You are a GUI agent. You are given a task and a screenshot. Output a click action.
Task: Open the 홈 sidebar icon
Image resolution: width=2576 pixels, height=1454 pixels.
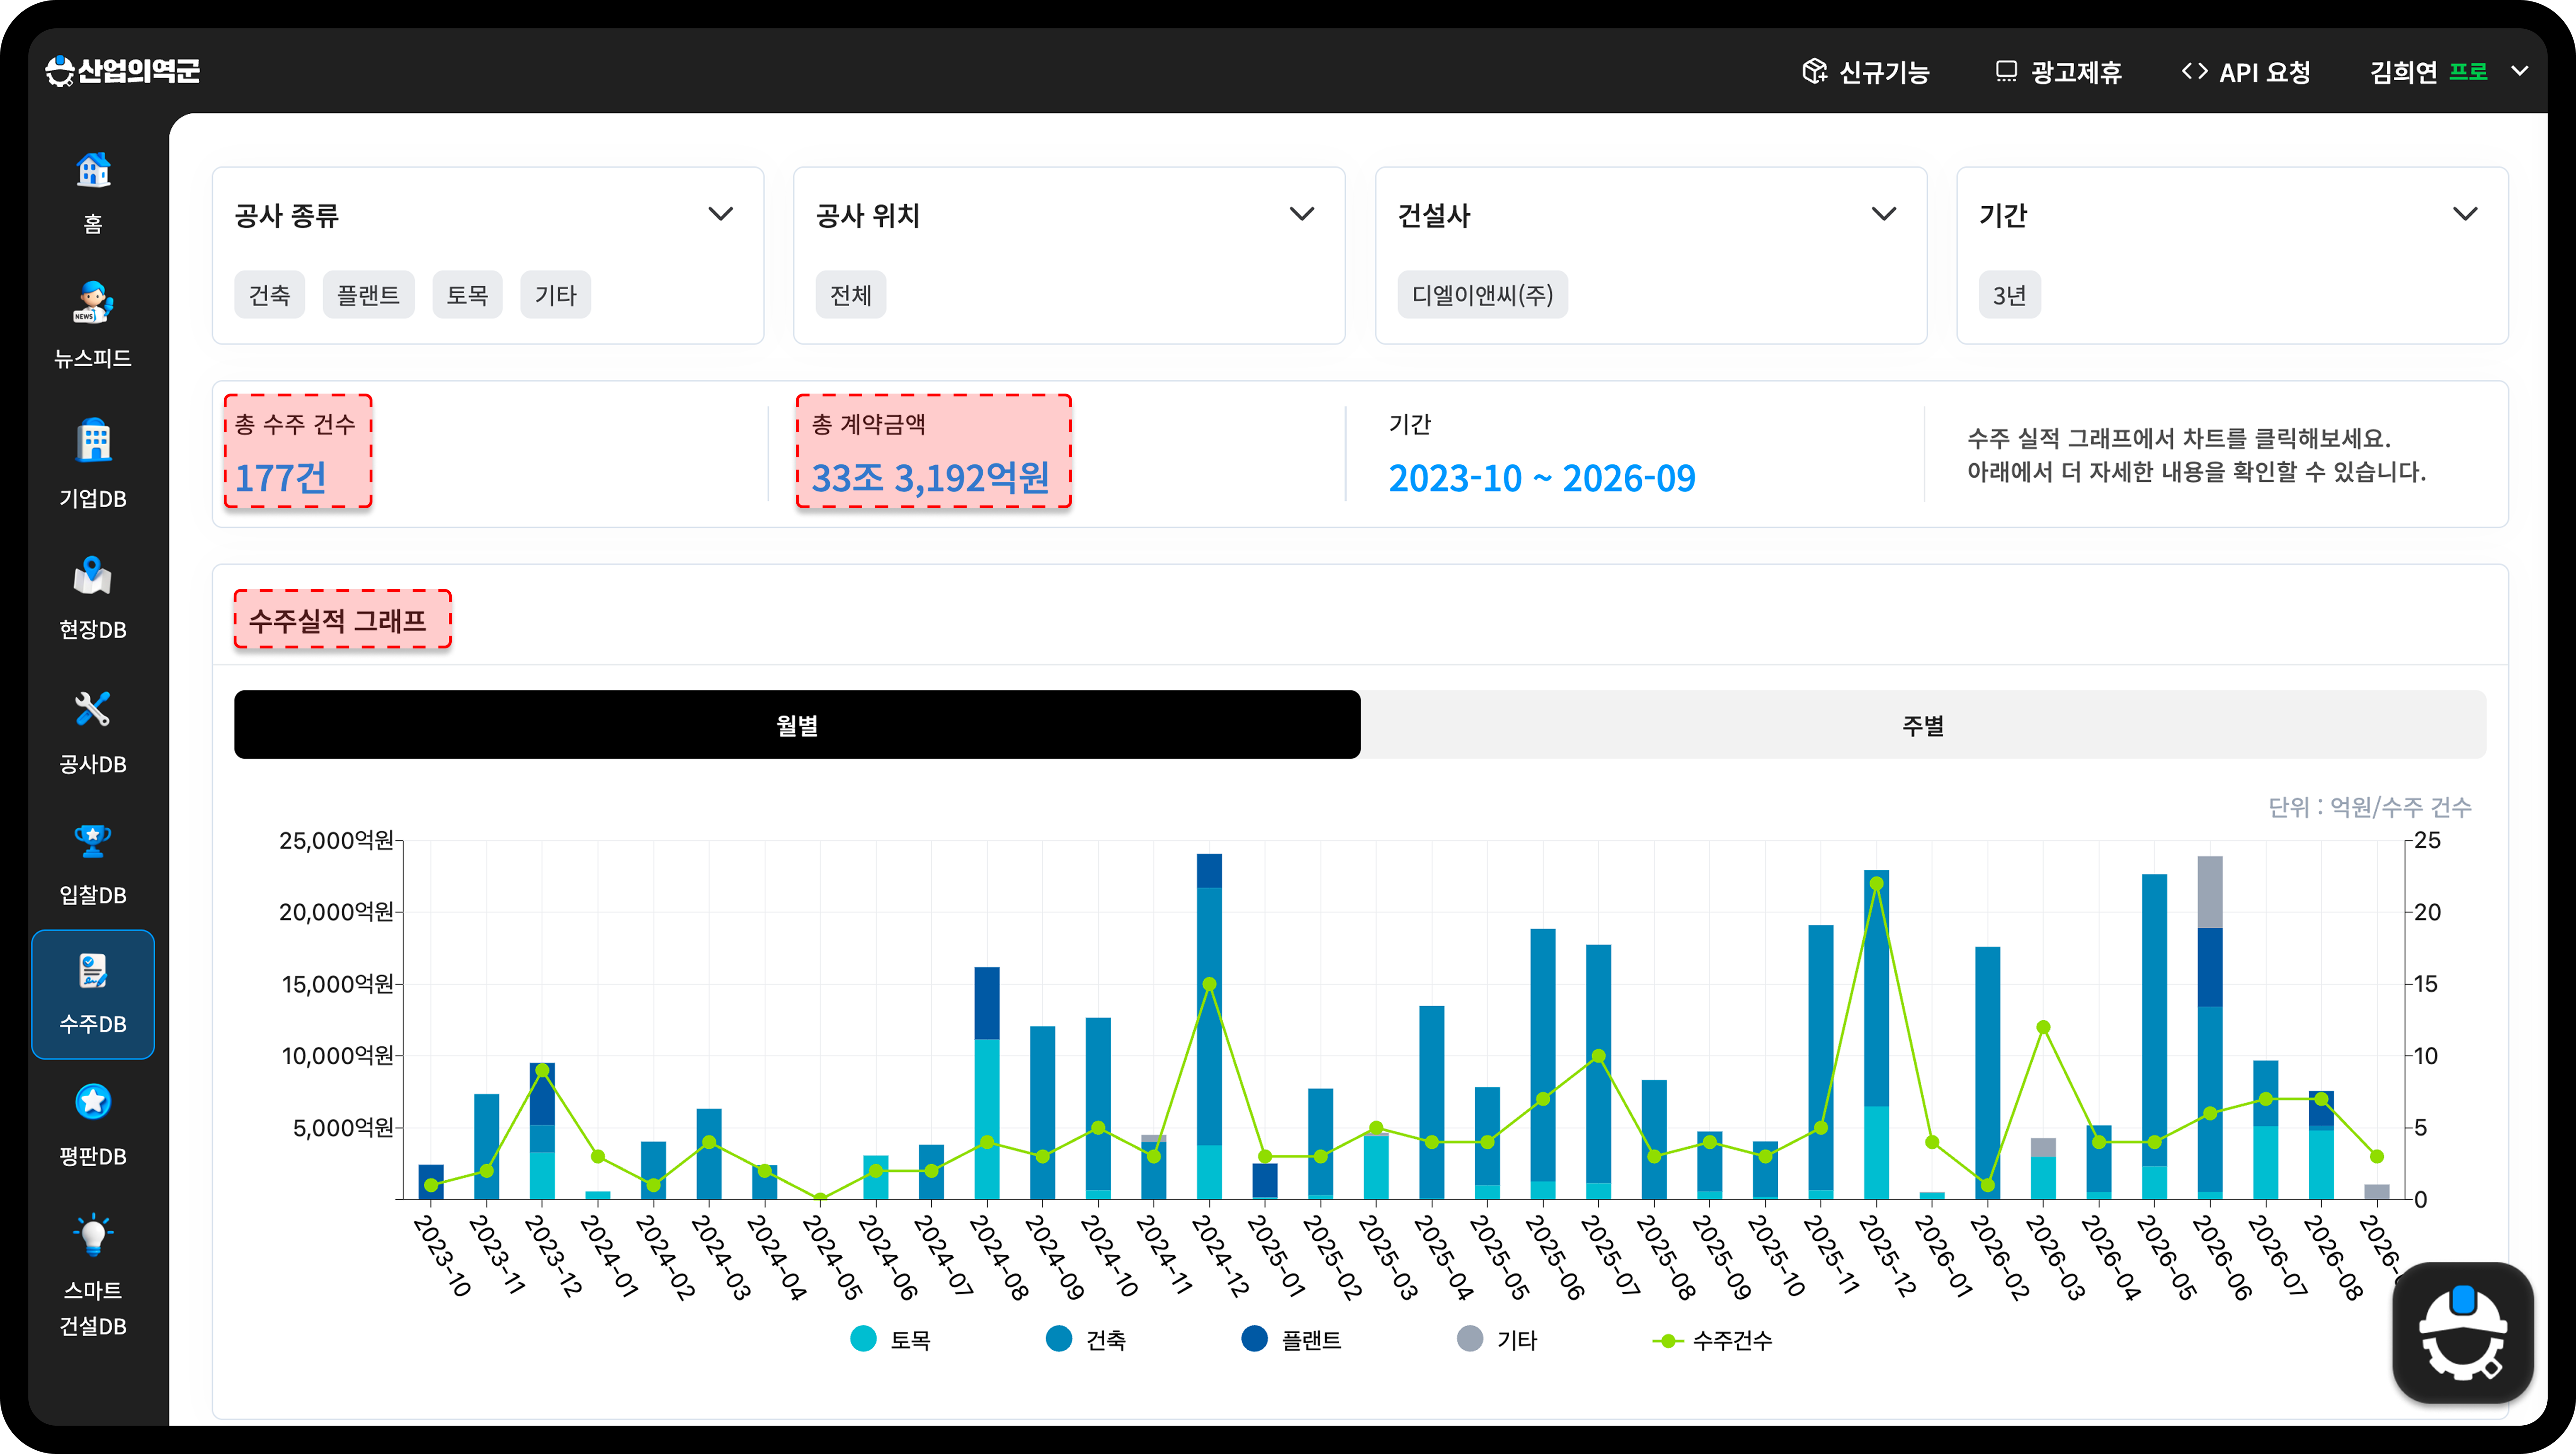tap(93, 170)
